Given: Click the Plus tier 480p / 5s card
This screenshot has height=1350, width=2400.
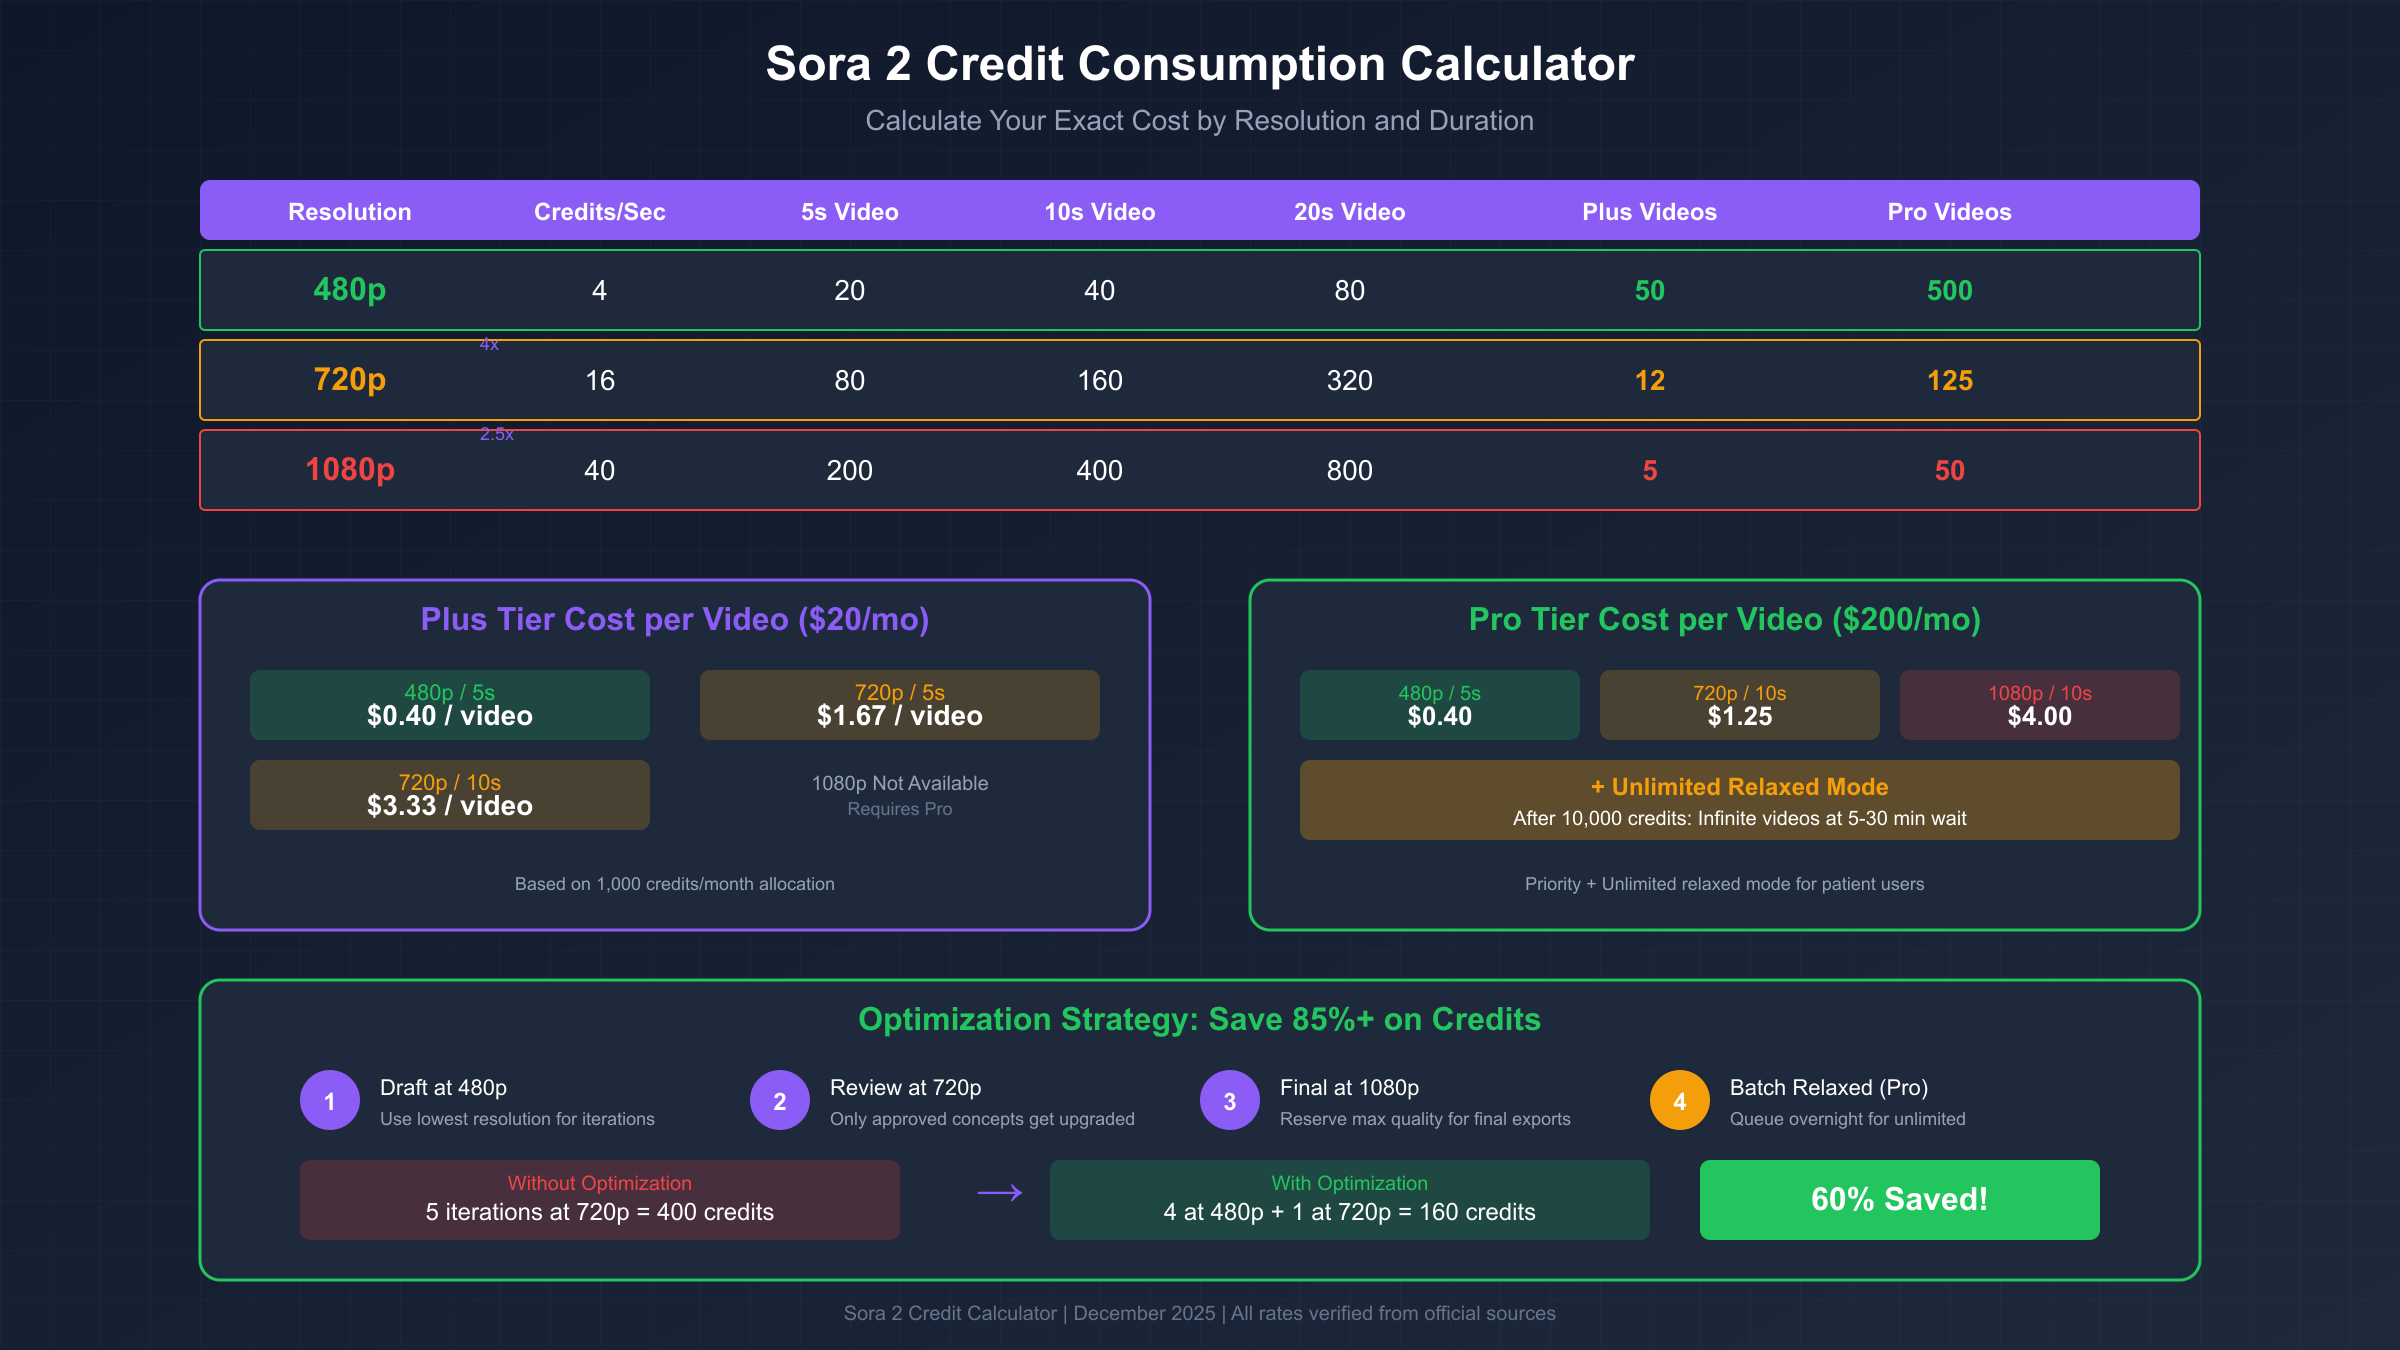Looking at the screenshot, I should (450, 705).
